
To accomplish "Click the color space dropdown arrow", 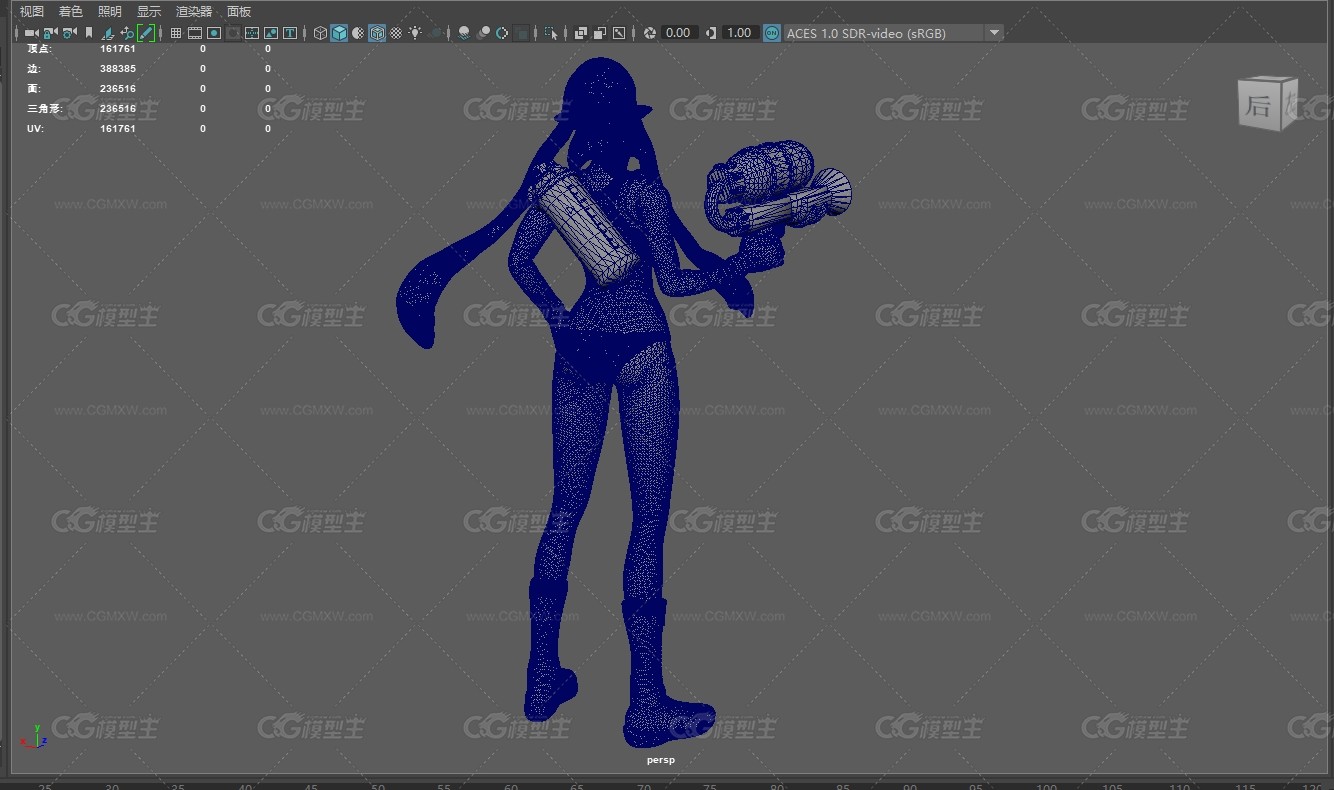I will click(x=994, y=33).
